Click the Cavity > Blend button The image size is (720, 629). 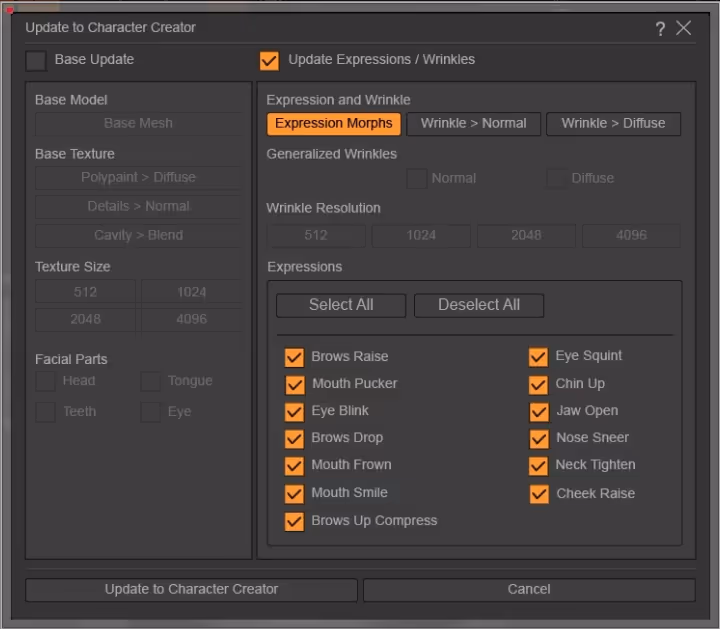tap(138, 236)
